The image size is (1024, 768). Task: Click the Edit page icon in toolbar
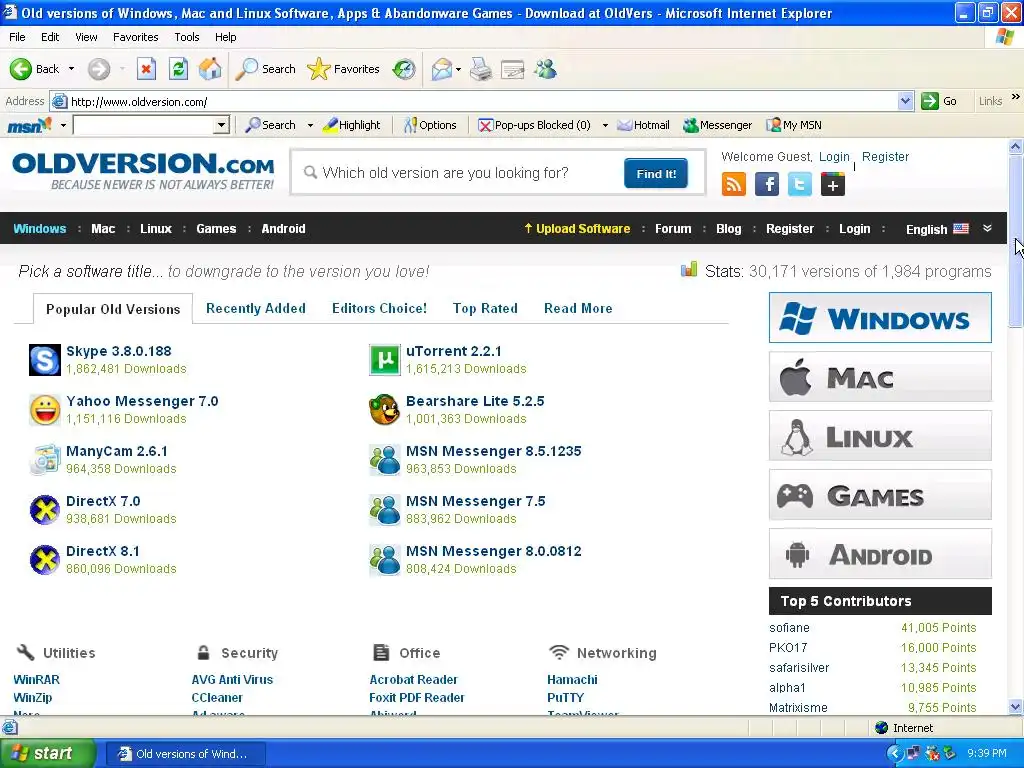(513, 69)
